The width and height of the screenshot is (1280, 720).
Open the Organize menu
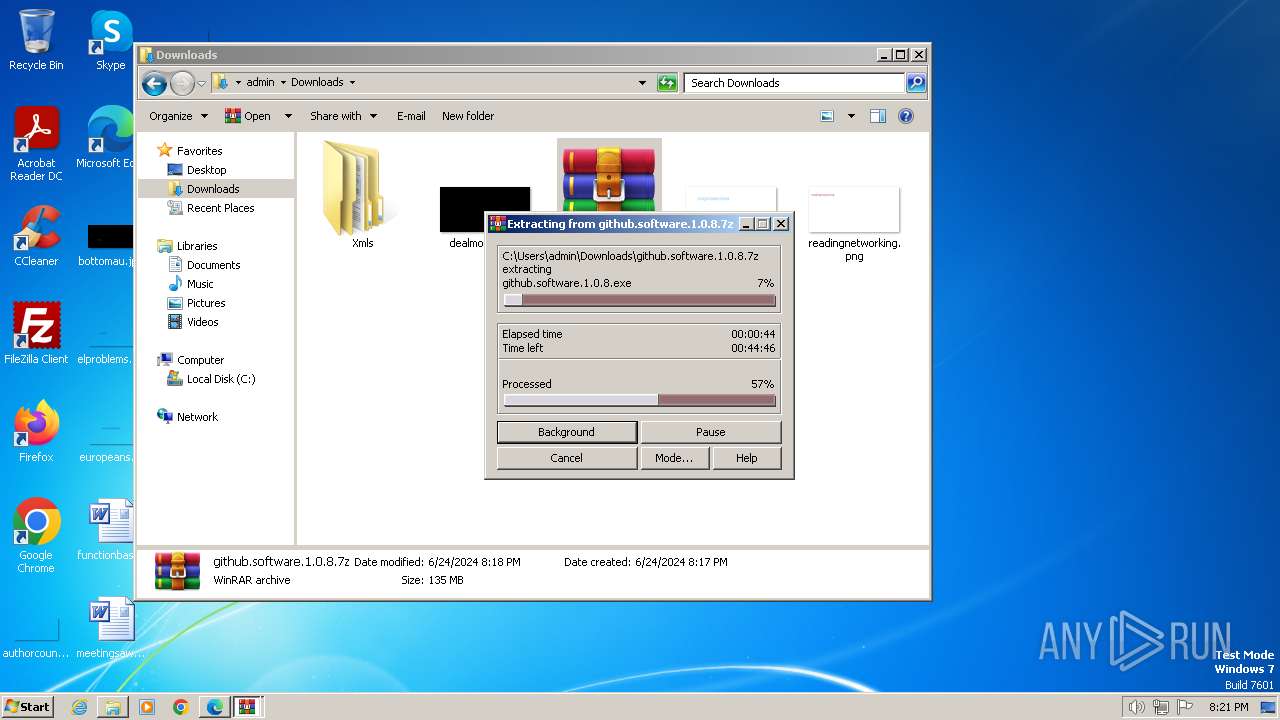click(x=178, y=116)
